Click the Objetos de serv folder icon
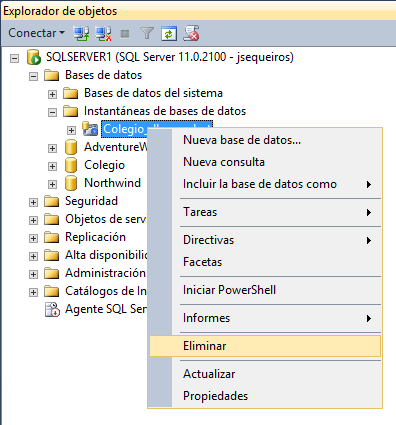The width and height of the screenshot is (396, 425). point(52,219)
